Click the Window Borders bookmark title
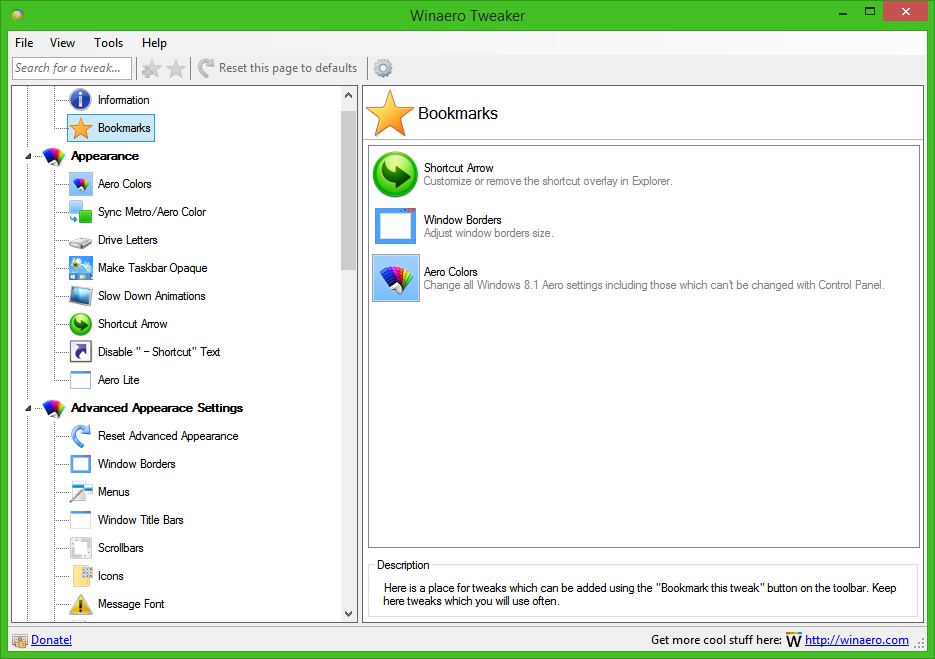 tap(463, 220)
